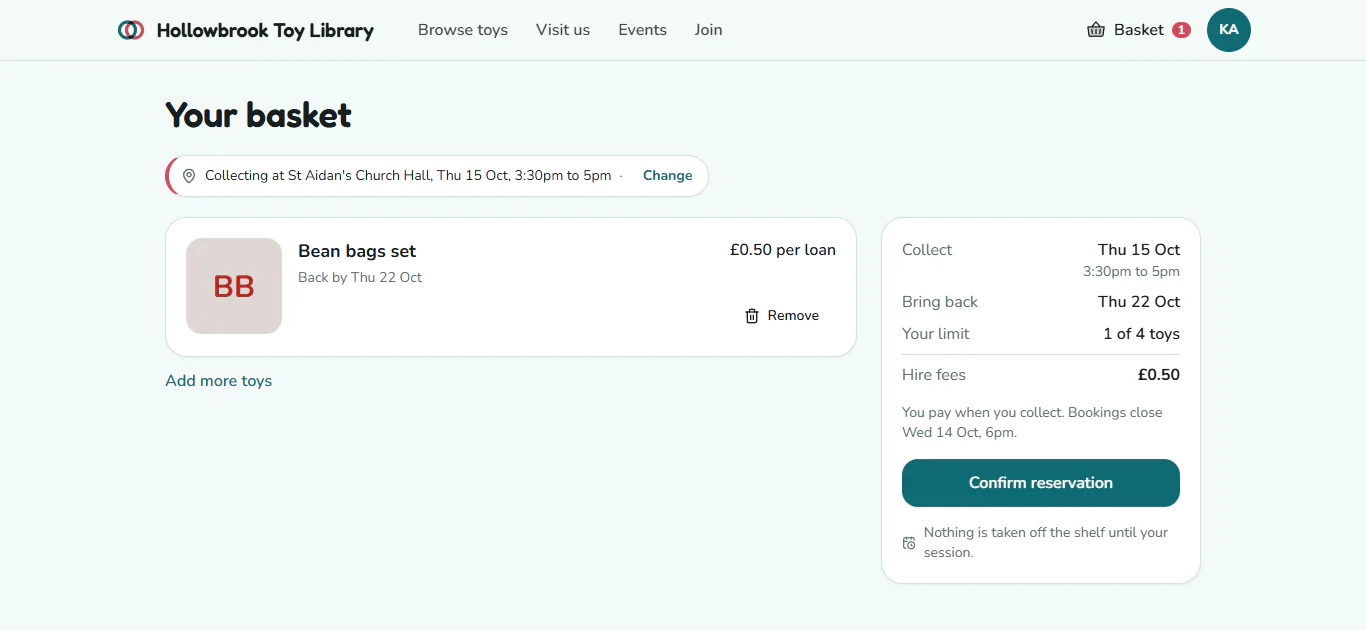1366x630 pixels.
Task: Click the collecting at St Aidan's text
Action: 408,176
